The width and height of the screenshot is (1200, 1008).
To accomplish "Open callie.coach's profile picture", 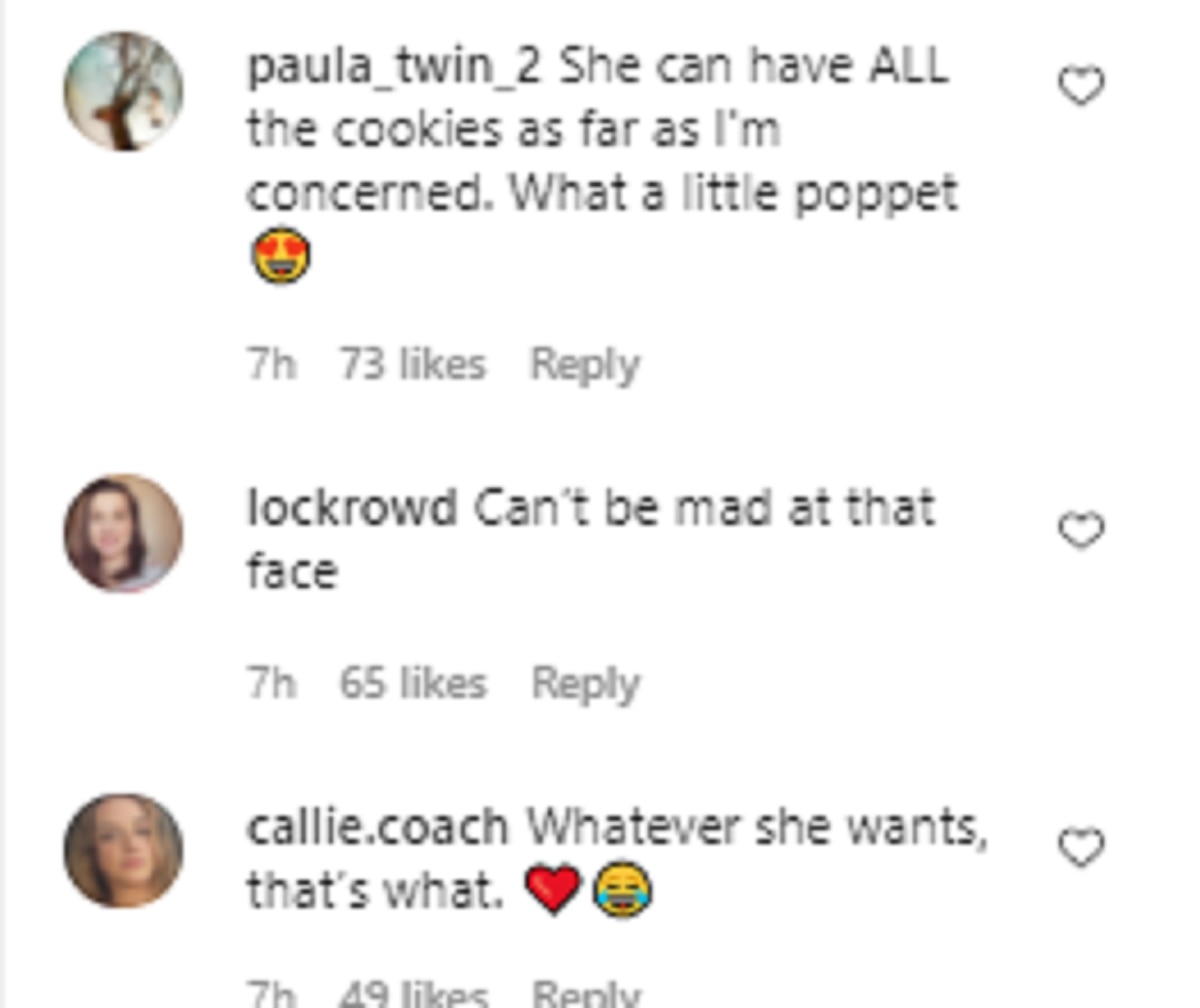I will [x=123, y=851].
